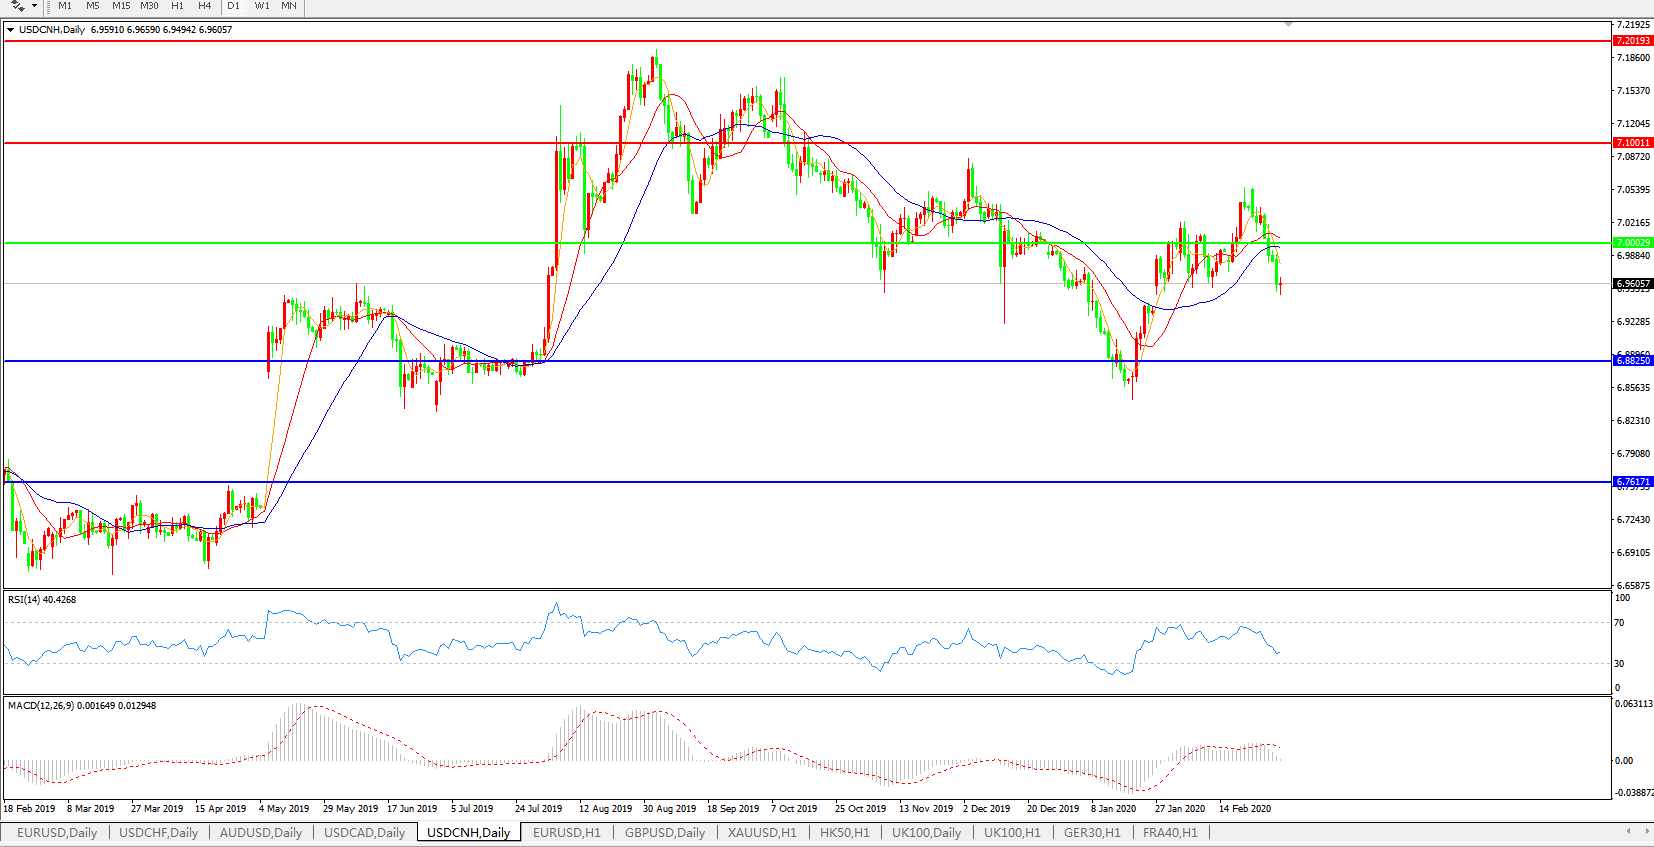The height and width of the screenshot is (847, 1654).
Task: Choose the MN monthly timeframe
Action: click(x=289, y=6)
